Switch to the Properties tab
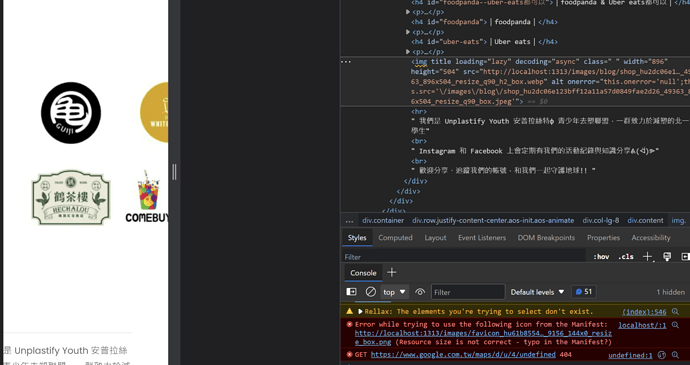 click(x=603, y=238)
